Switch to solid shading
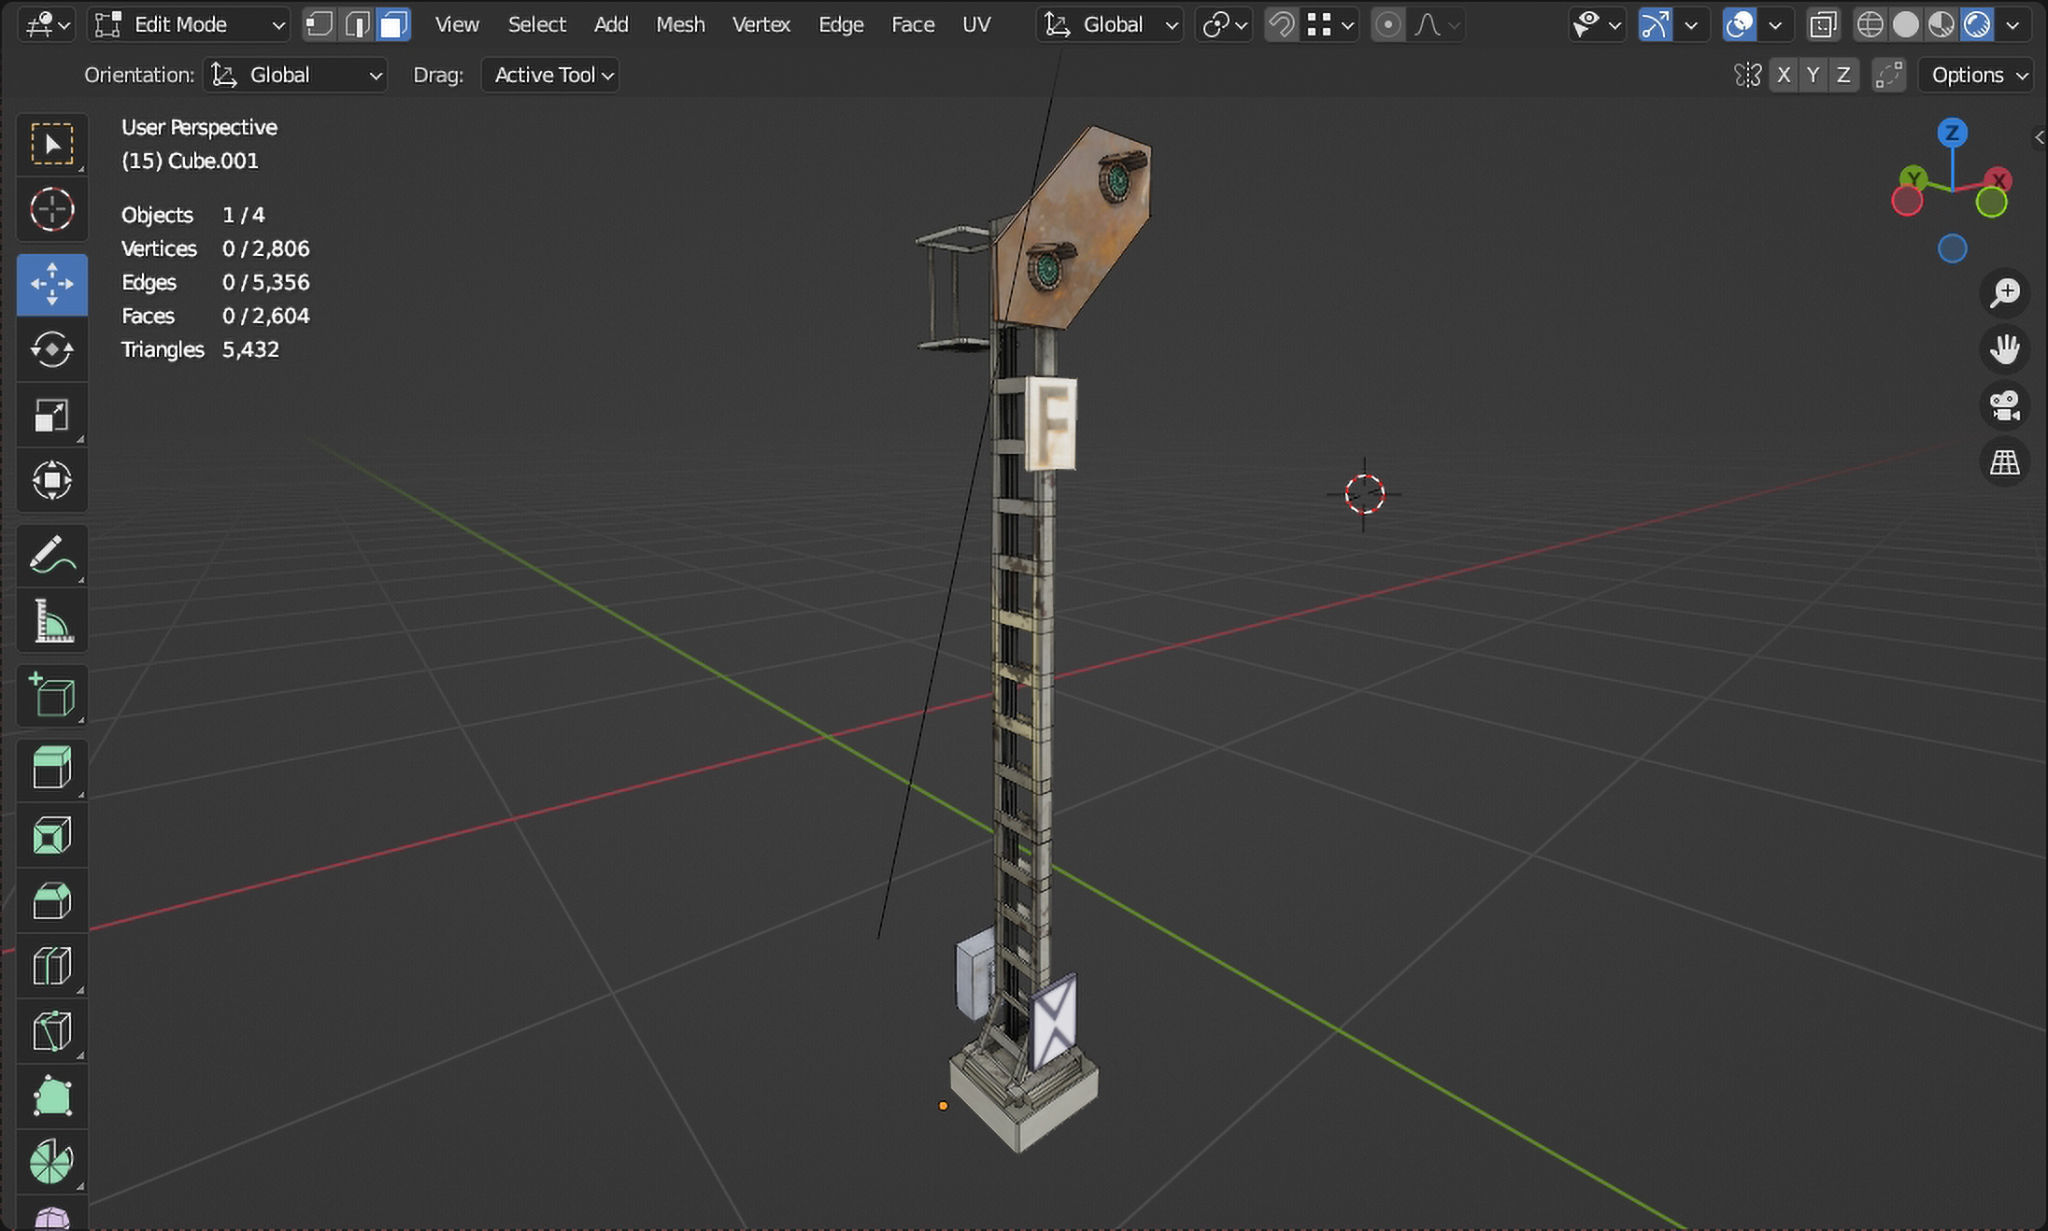Image resolution: width=2048 pixels, height=1231 pixels. pos(1906,24)
